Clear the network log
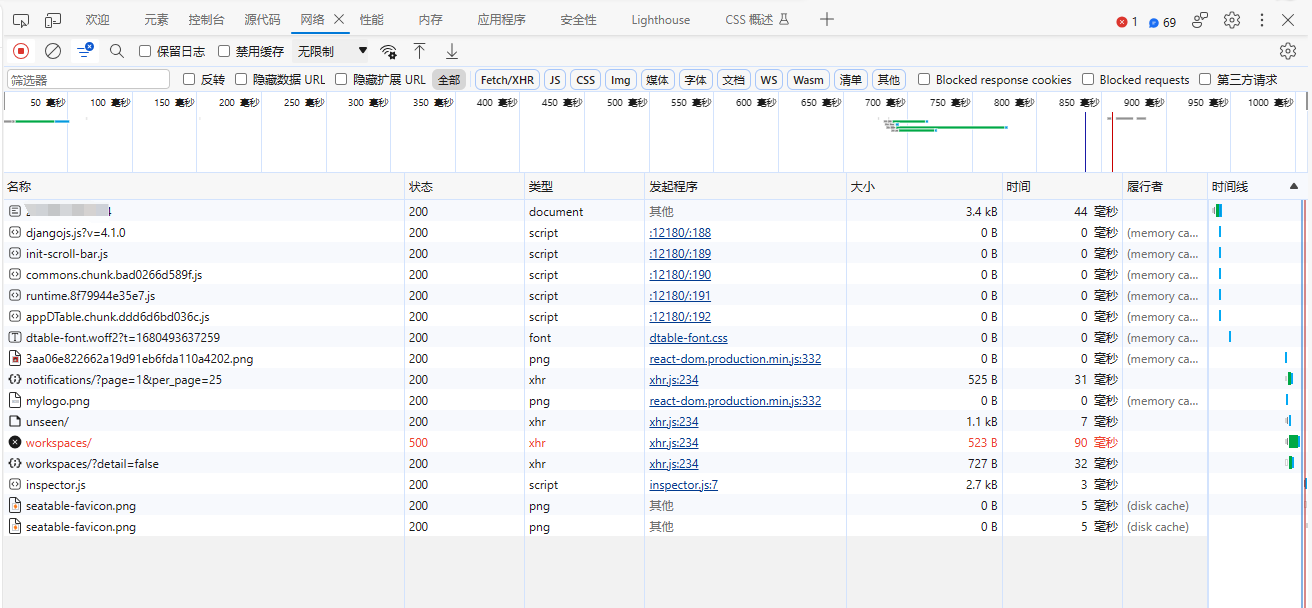 pos(53,51)
